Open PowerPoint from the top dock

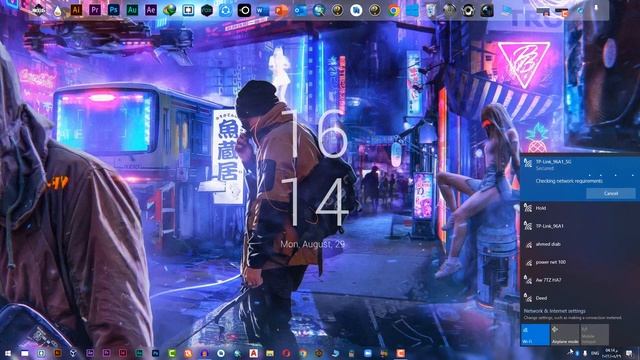[x=281, y=10]
